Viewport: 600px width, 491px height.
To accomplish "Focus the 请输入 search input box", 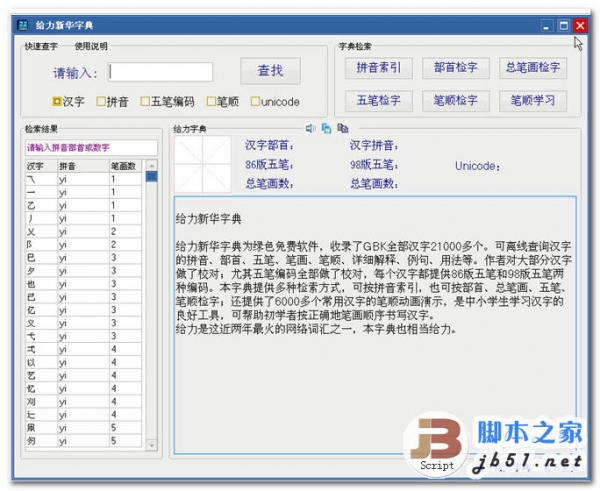I will [x=160, y=72].
